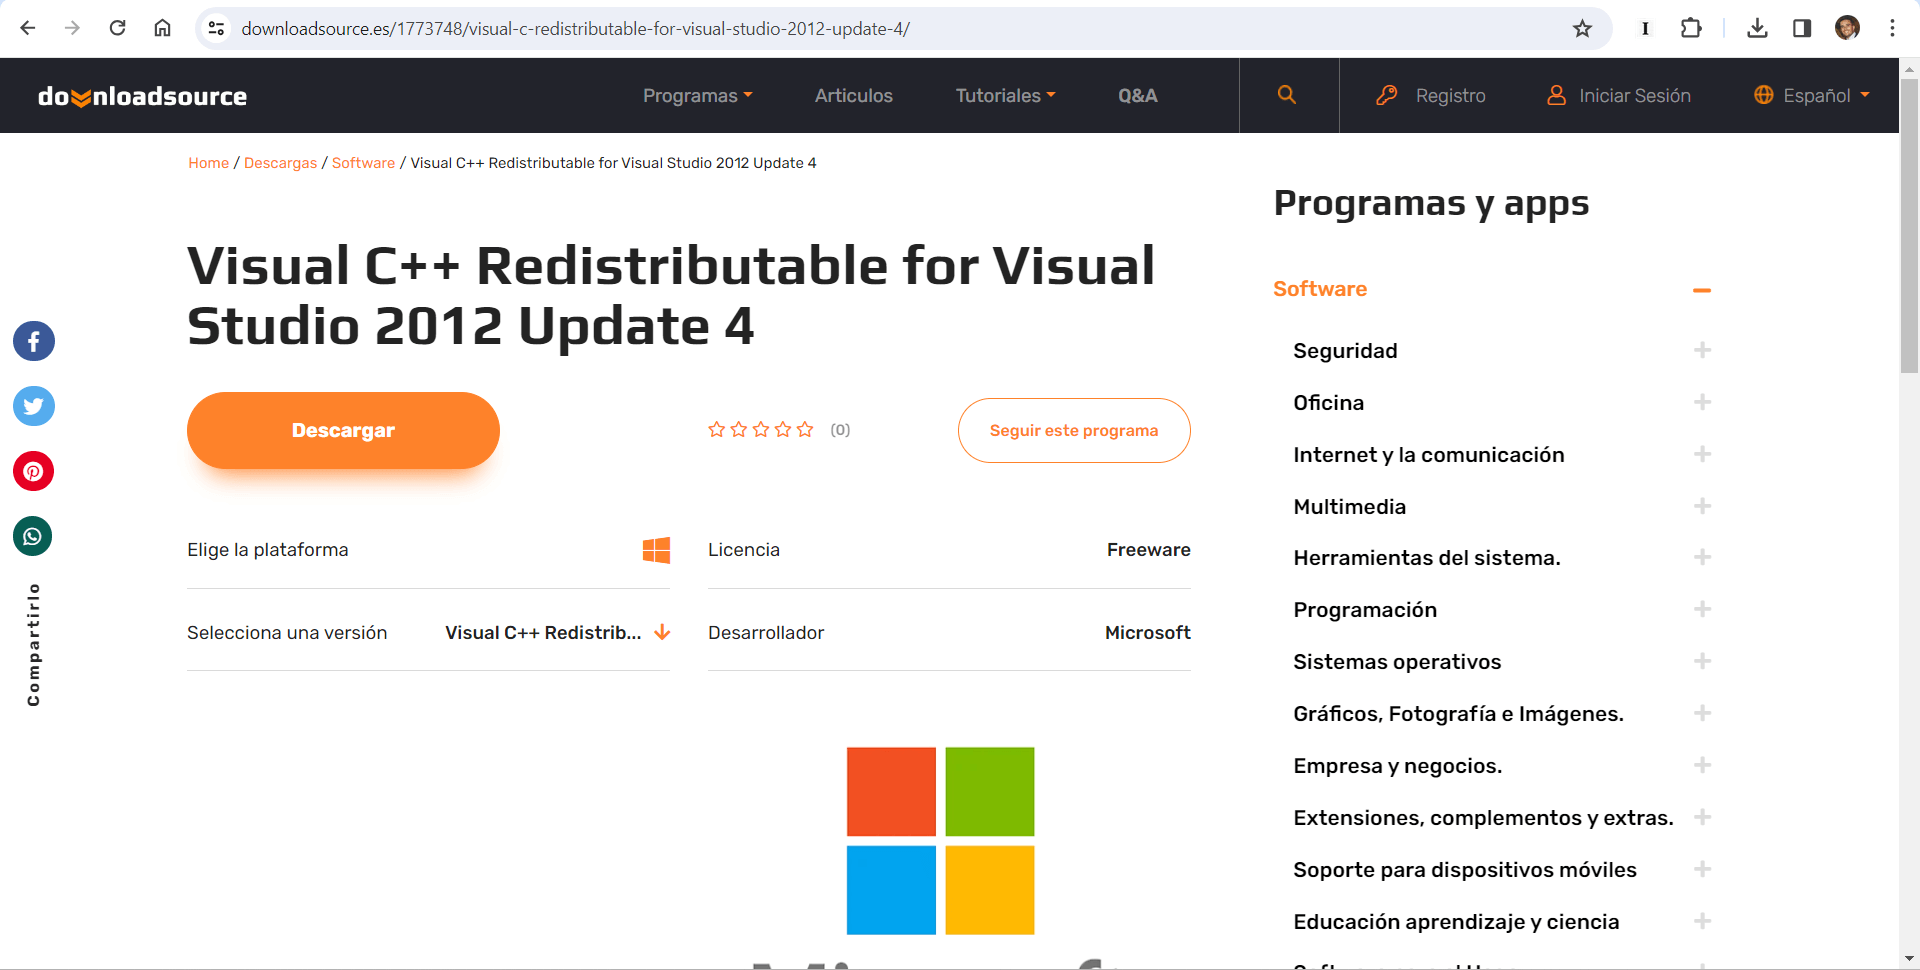This screenshot has height=970, width=1920.
Task: Click the Descargar download button
Action: pos(343,431)
